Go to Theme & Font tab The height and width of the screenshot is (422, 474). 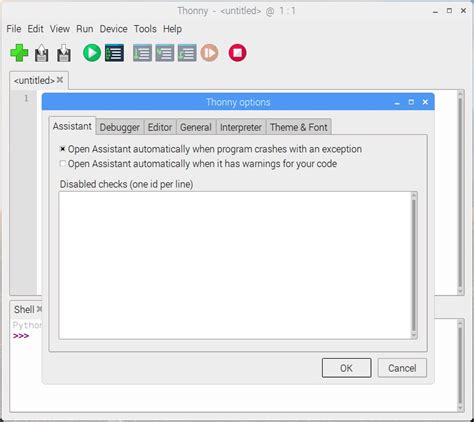tap(299, 127)
